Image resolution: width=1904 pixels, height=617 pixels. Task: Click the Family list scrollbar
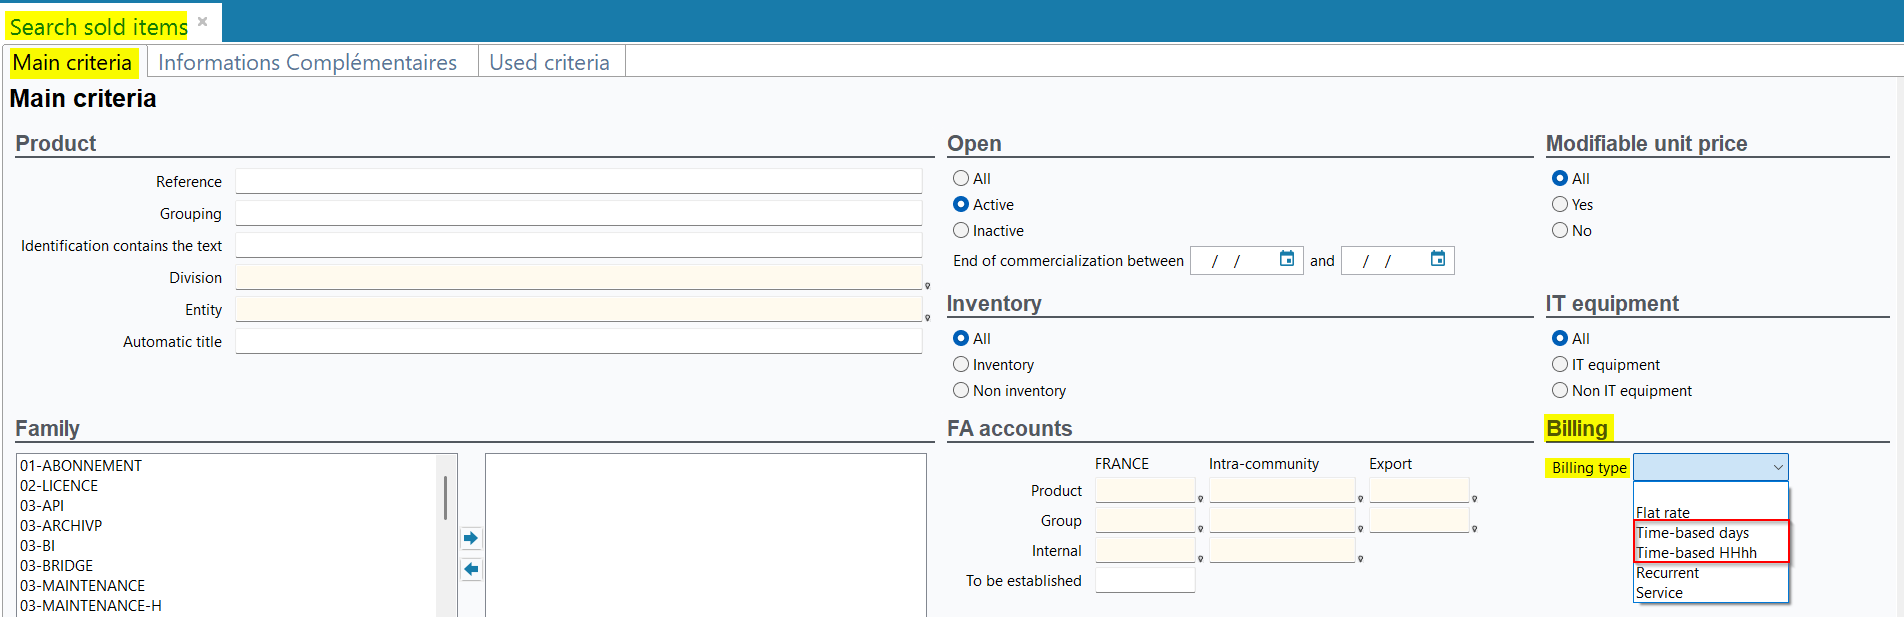click(x=445, y=497)
